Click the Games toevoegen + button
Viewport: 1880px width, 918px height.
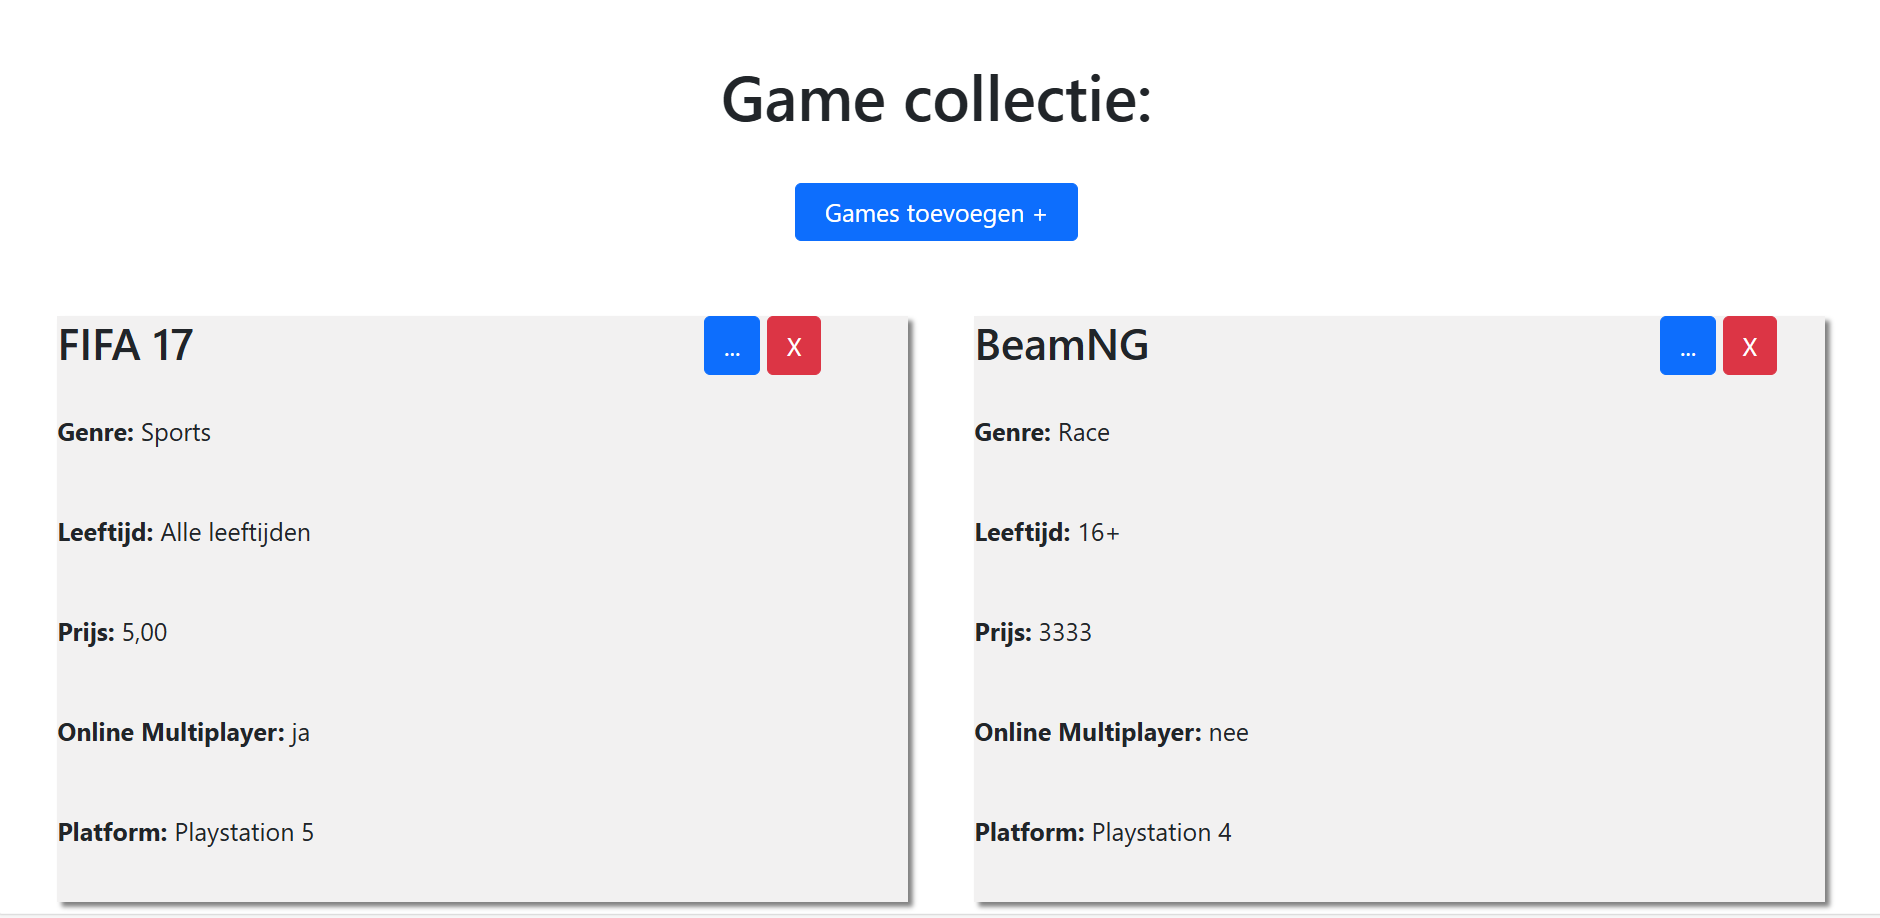[x=936, y=212]
